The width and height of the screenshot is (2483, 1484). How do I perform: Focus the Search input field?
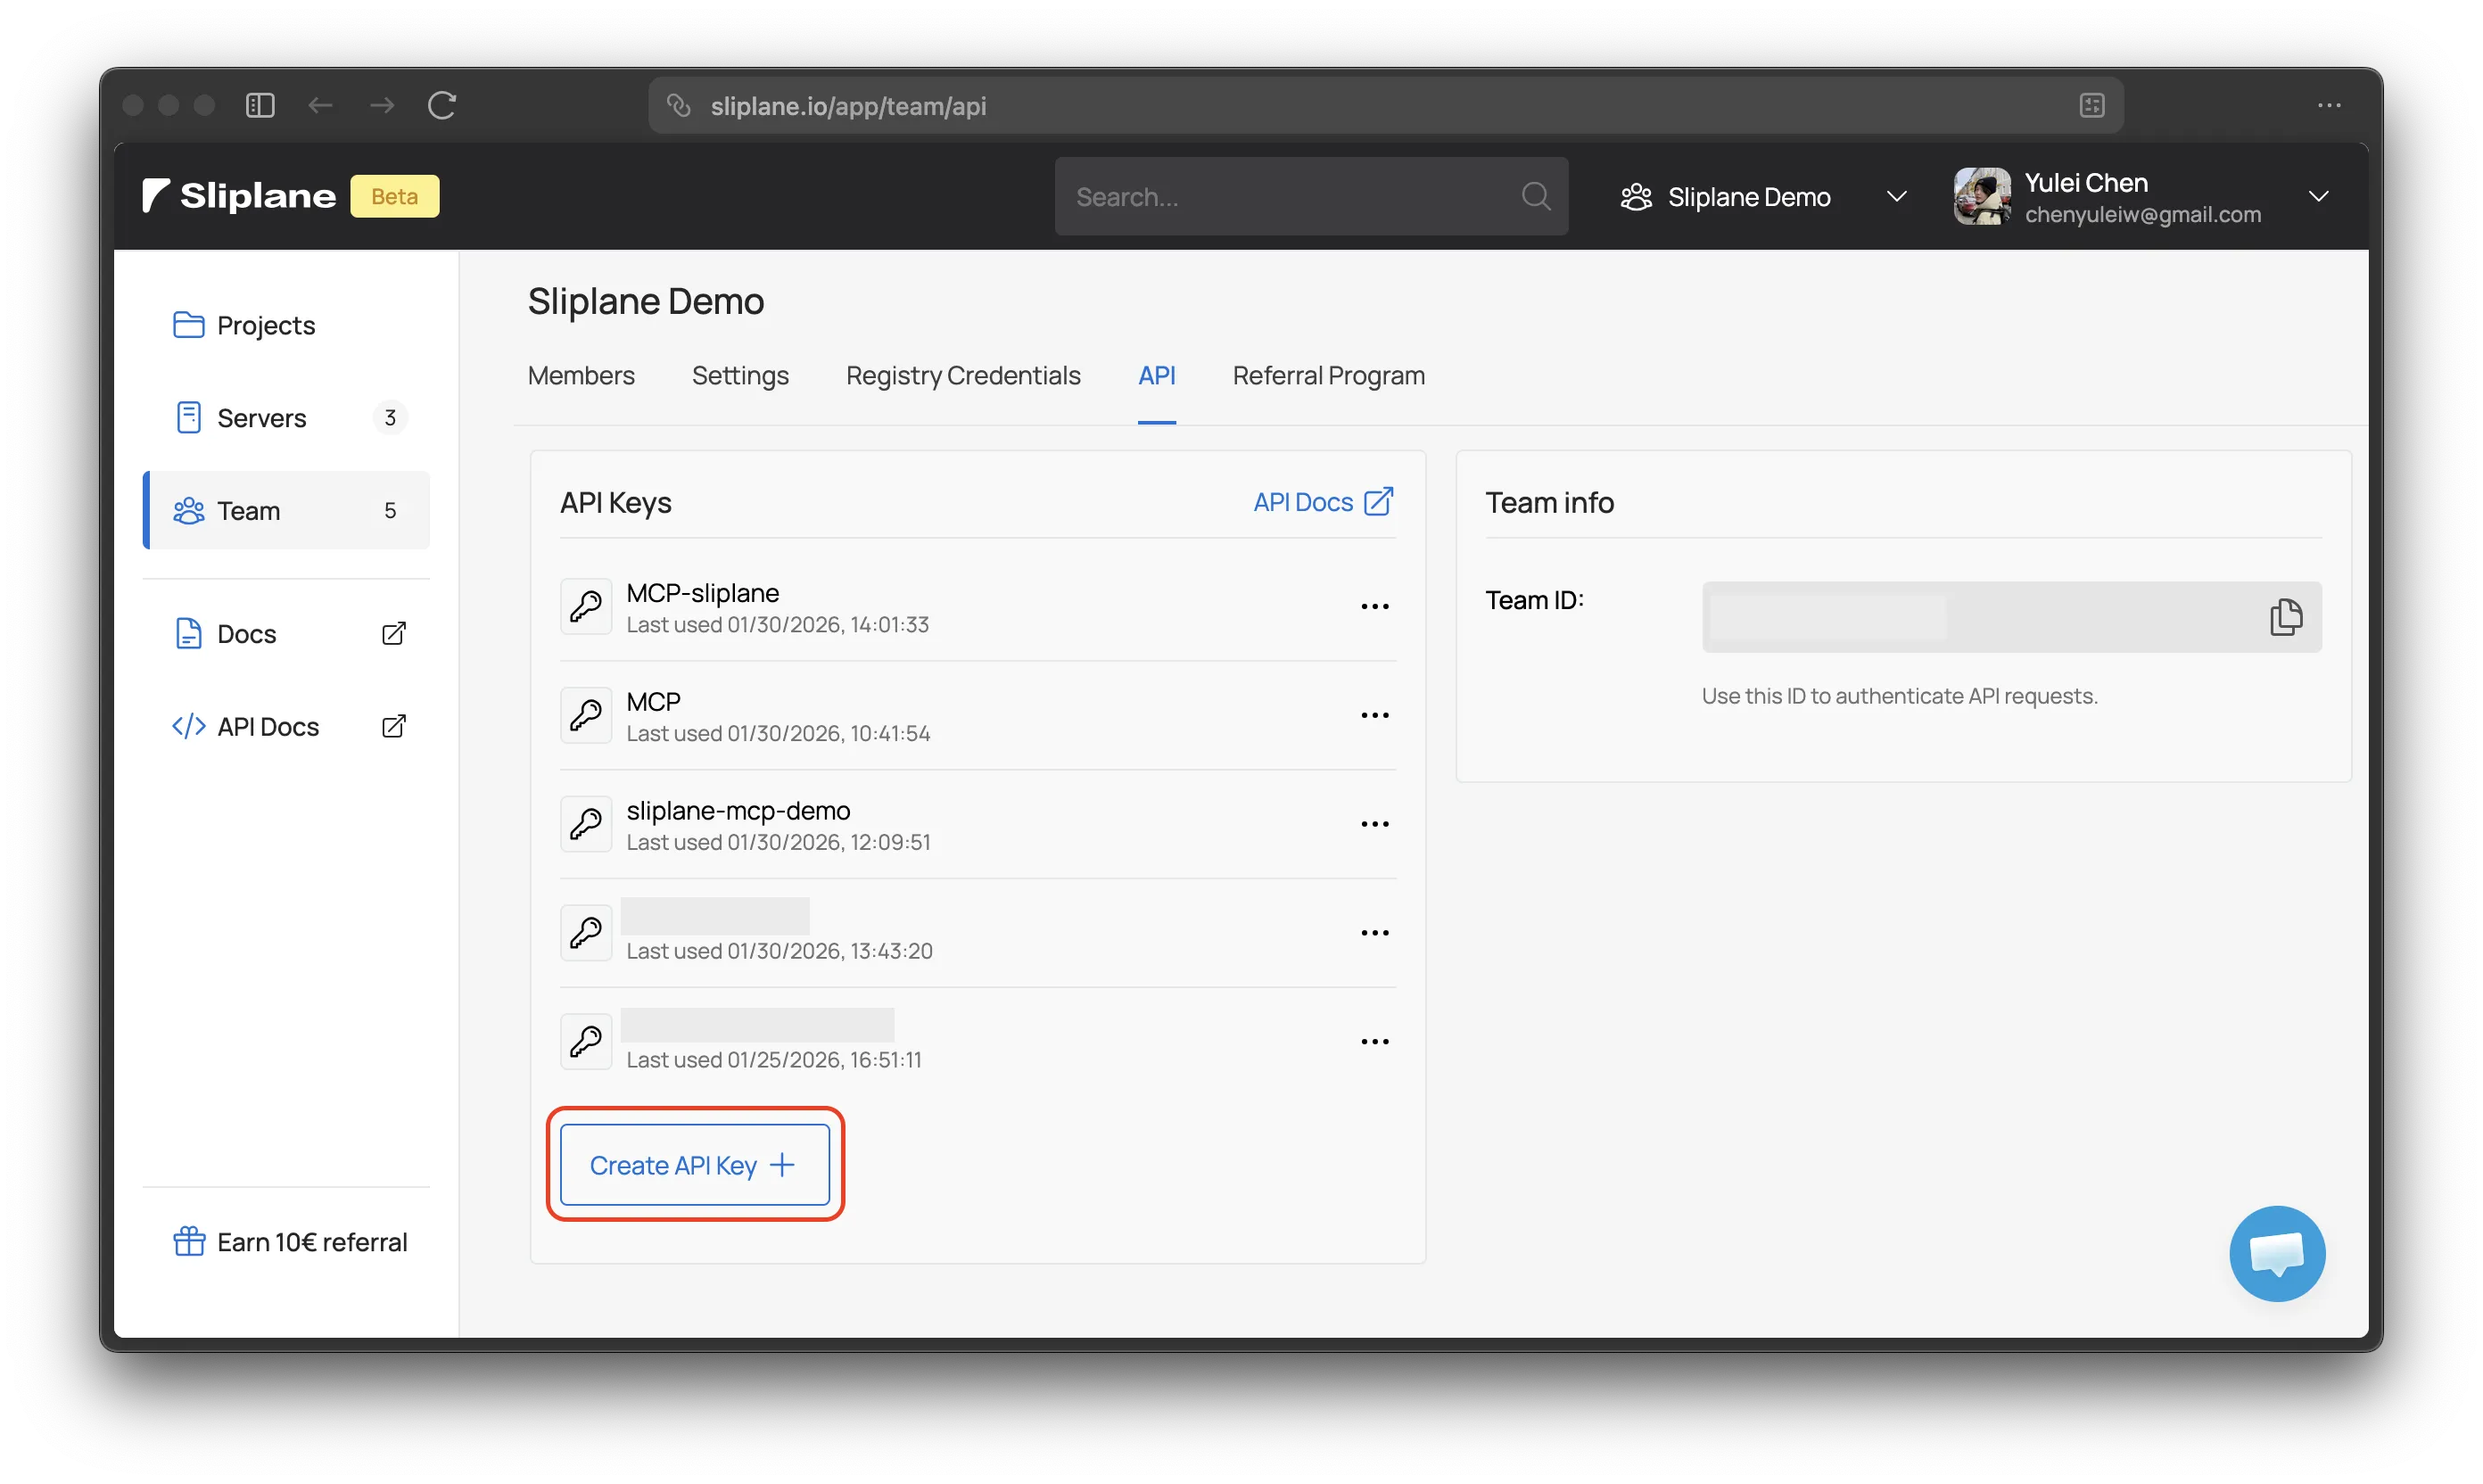[1290, 197]
